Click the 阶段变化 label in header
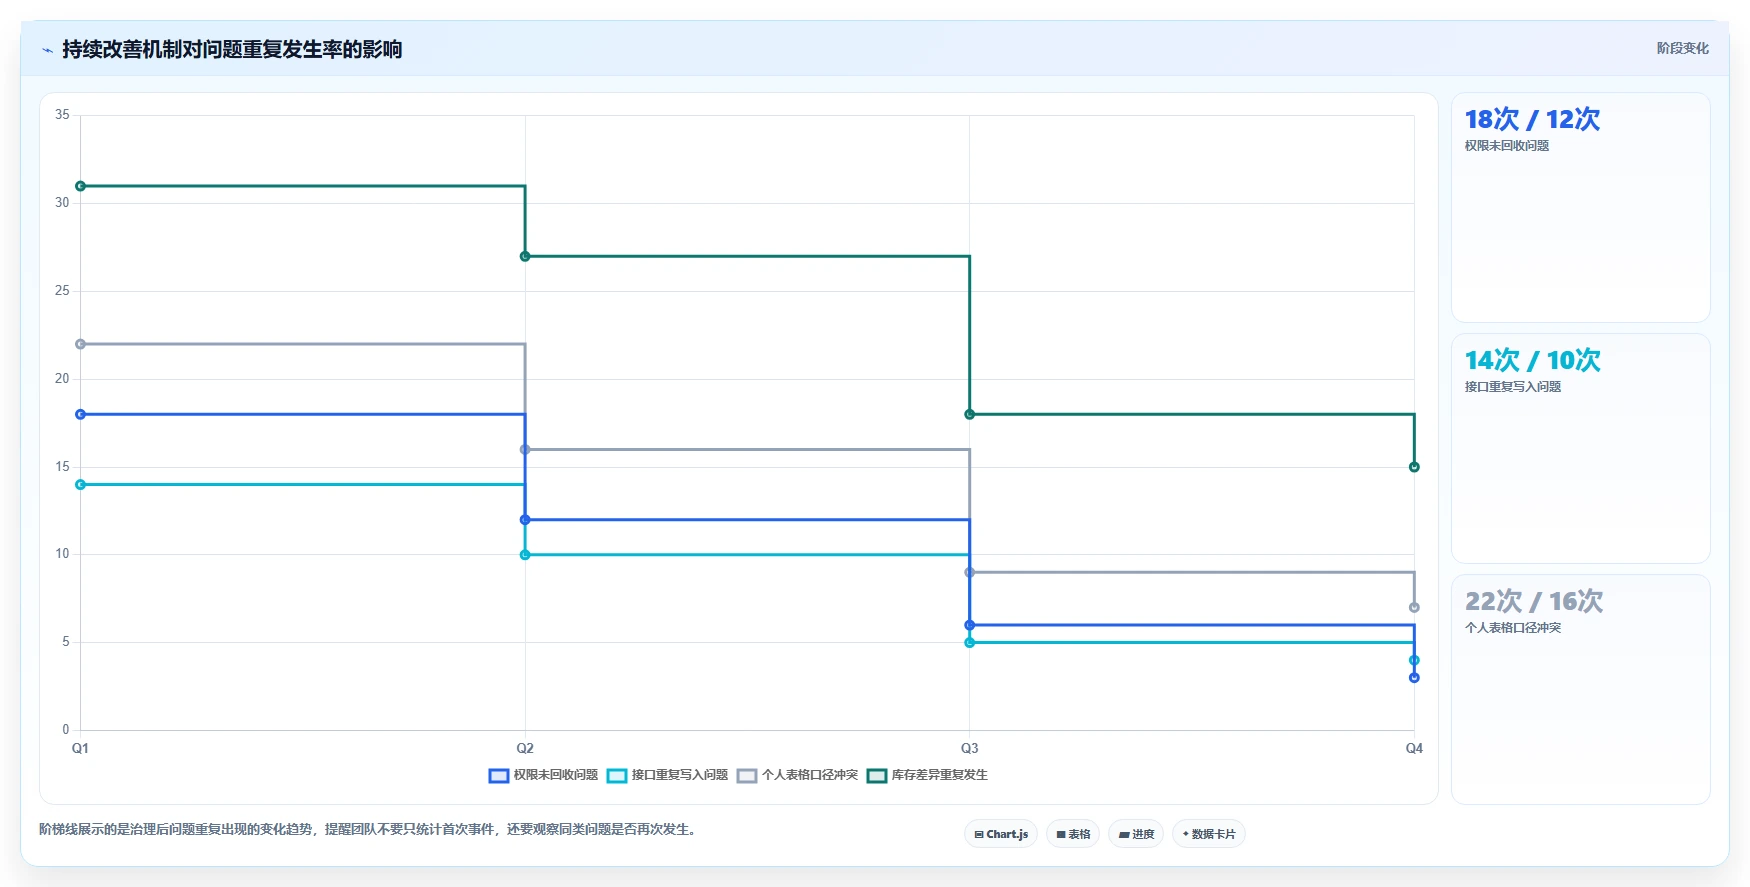This screenshot has width=1750, height=887. pos(1682,48)
